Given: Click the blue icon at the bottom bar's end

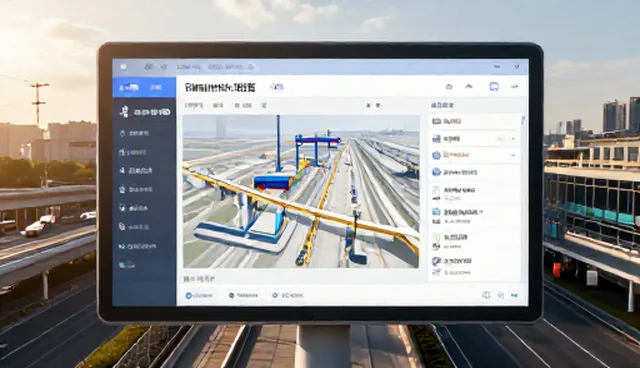Looking at the screenshot, I should point(514,295).
